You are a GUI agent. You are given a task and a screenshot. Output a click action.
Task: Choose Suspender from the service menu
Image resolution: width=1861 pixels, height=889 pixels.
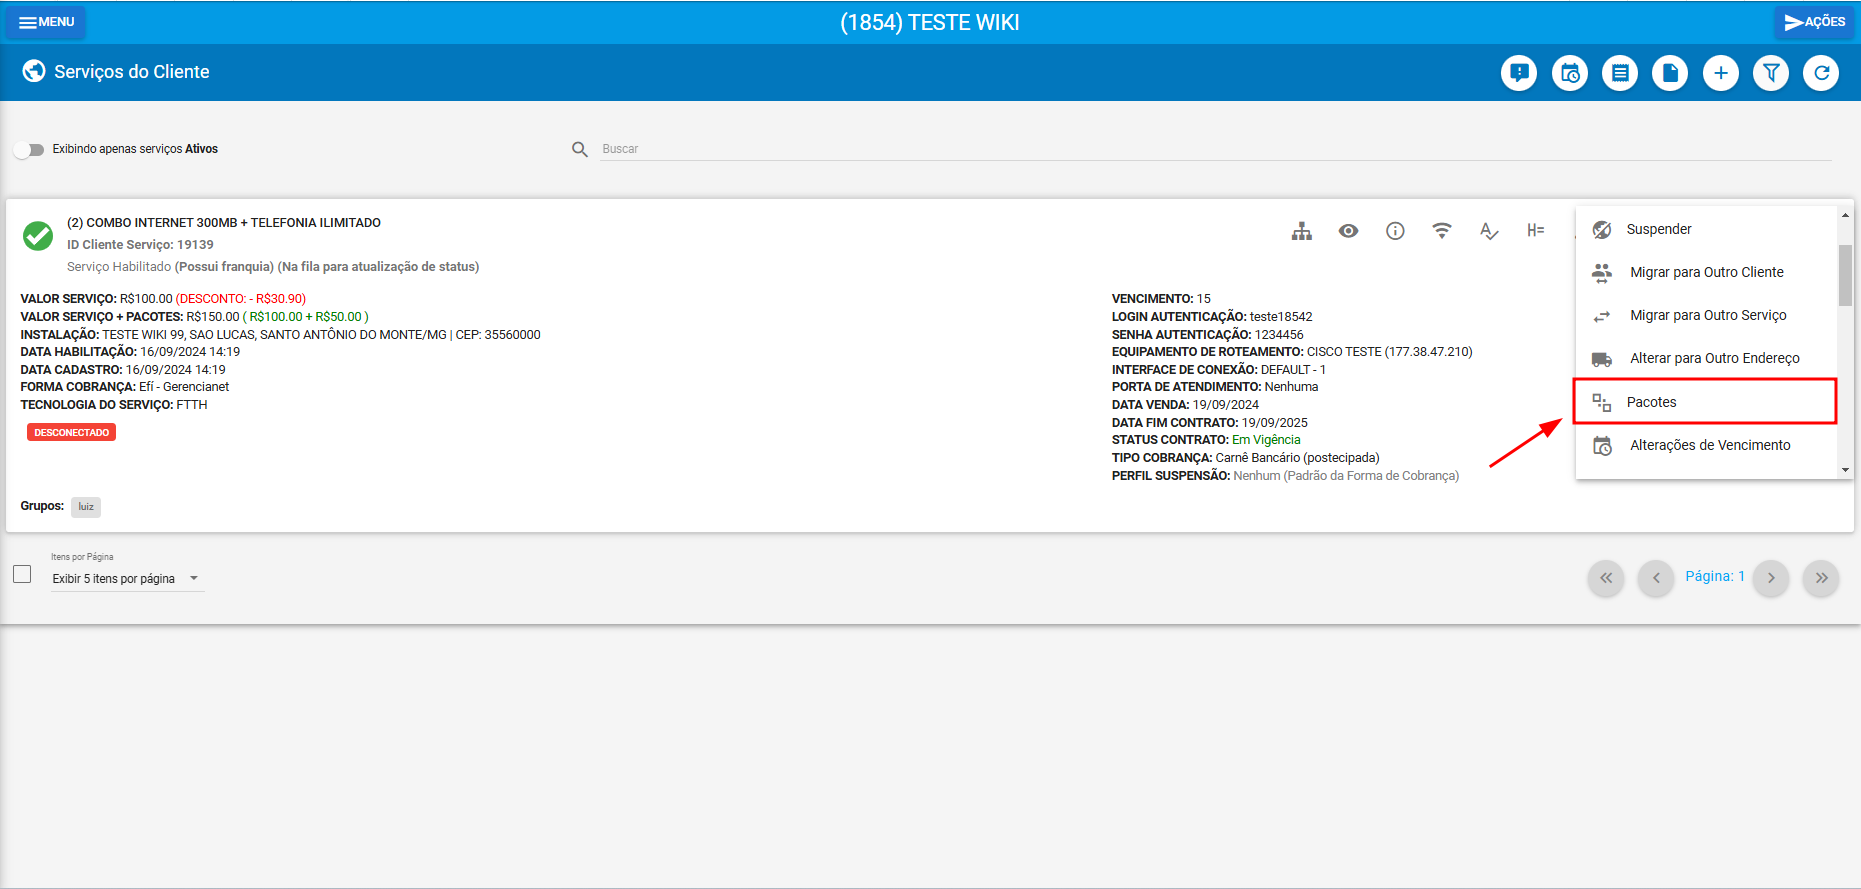1706,229
